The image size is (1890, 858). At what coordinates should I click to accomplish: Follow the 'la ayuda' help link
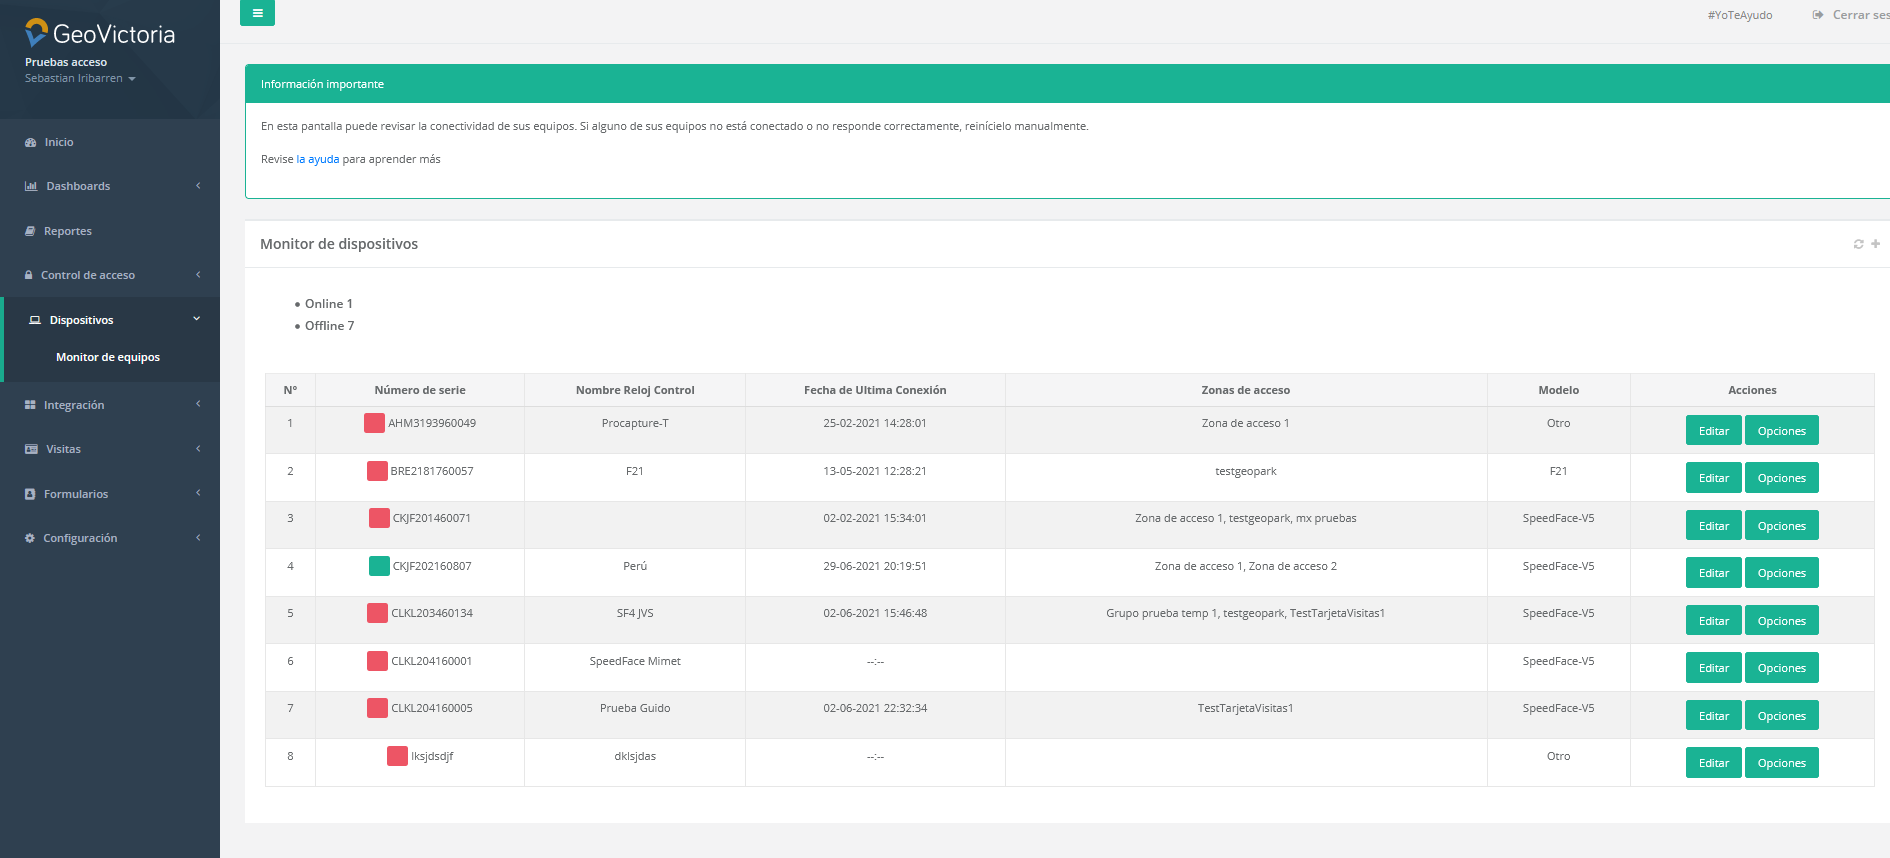pyautogui.click(x=317, y=159)
